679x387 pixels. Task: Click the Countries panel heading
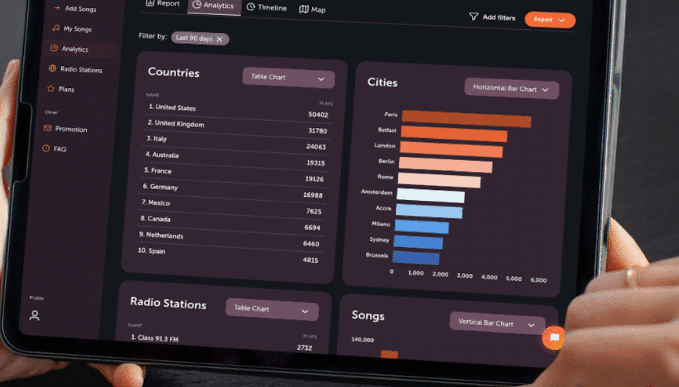(174, 72)
